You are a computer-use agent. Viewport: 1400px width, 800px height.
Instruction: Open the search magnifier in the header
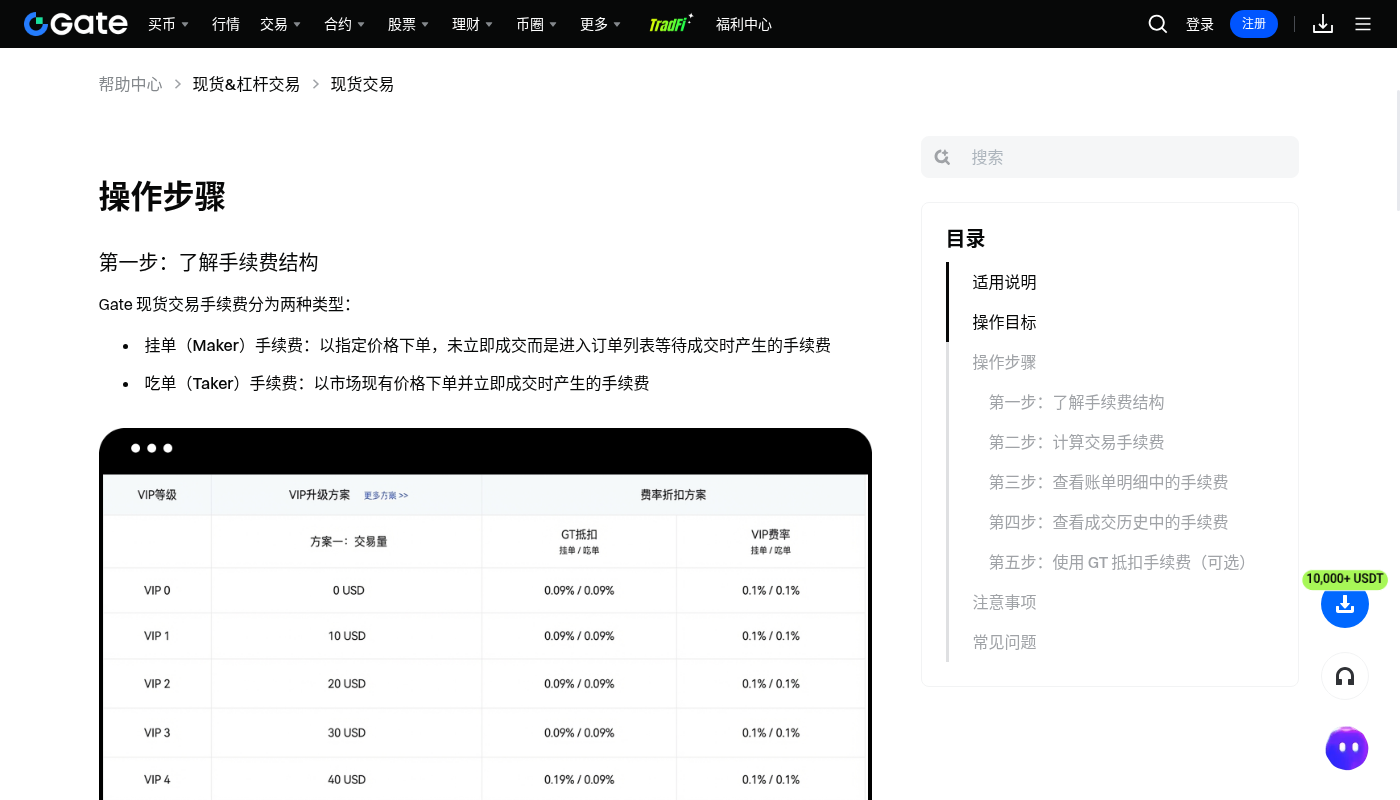point(1158,24)
